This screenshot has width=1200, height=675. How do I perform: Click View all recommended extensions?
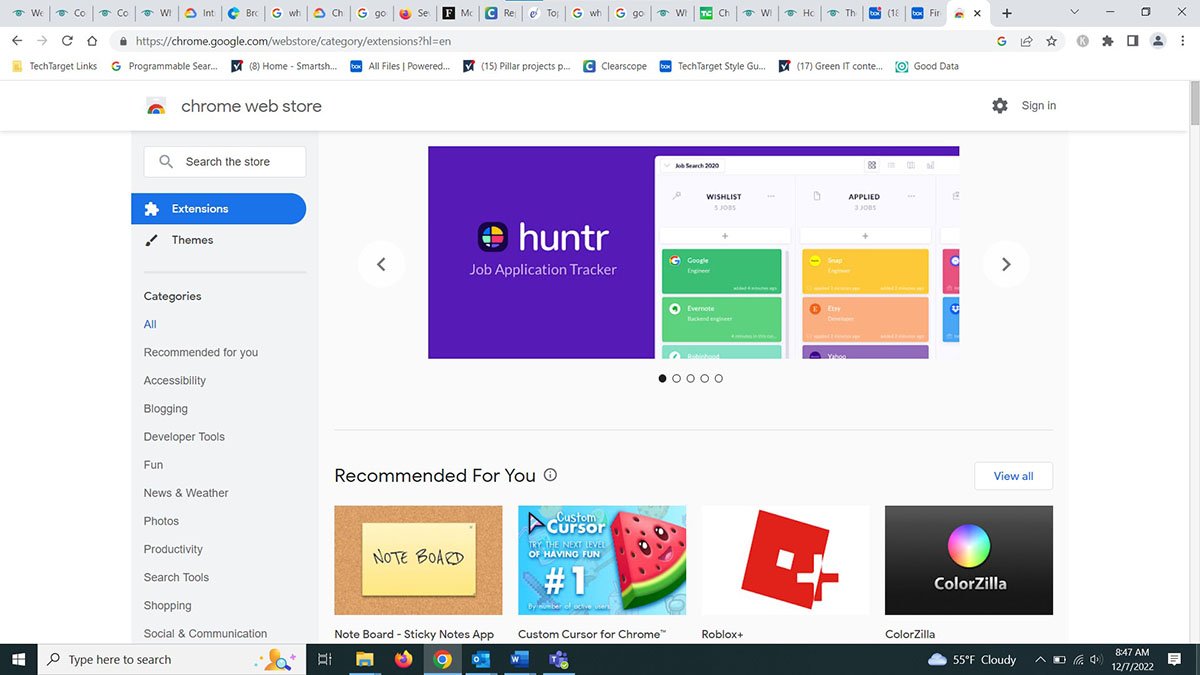pos(1013,476)
